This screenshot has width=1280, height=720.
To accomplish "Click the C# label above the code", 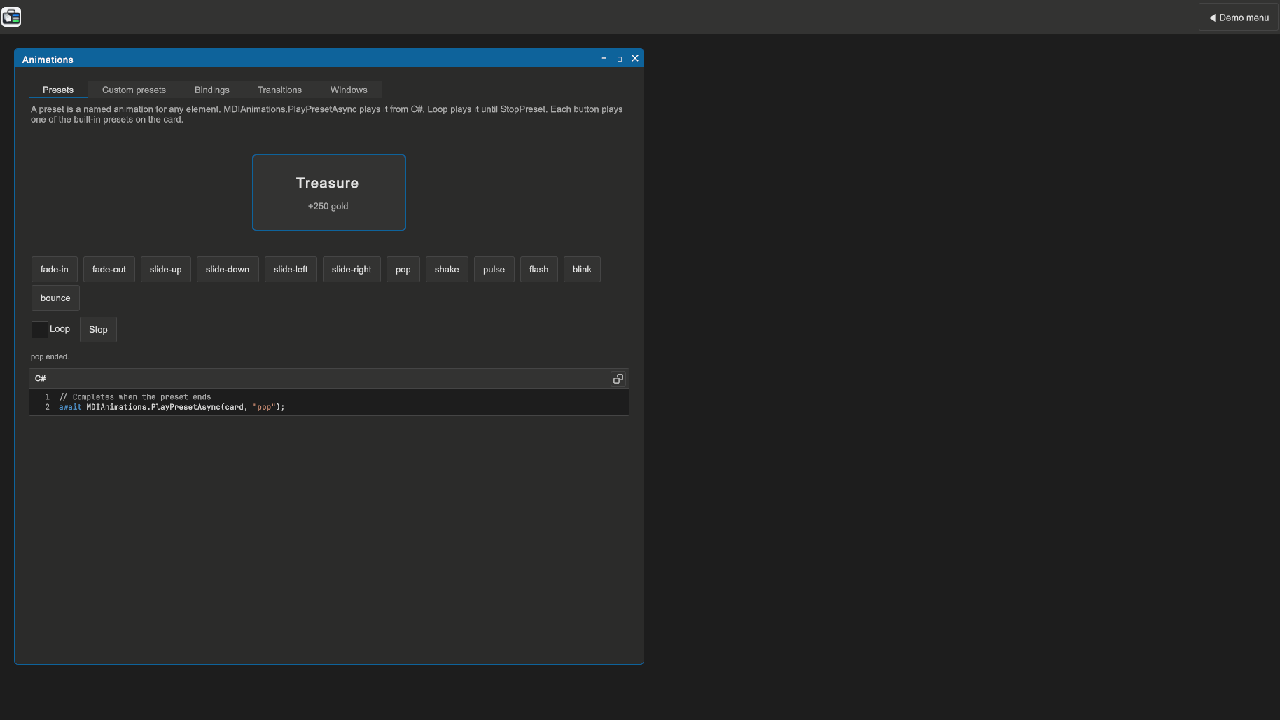I will [x=41, y=379].
